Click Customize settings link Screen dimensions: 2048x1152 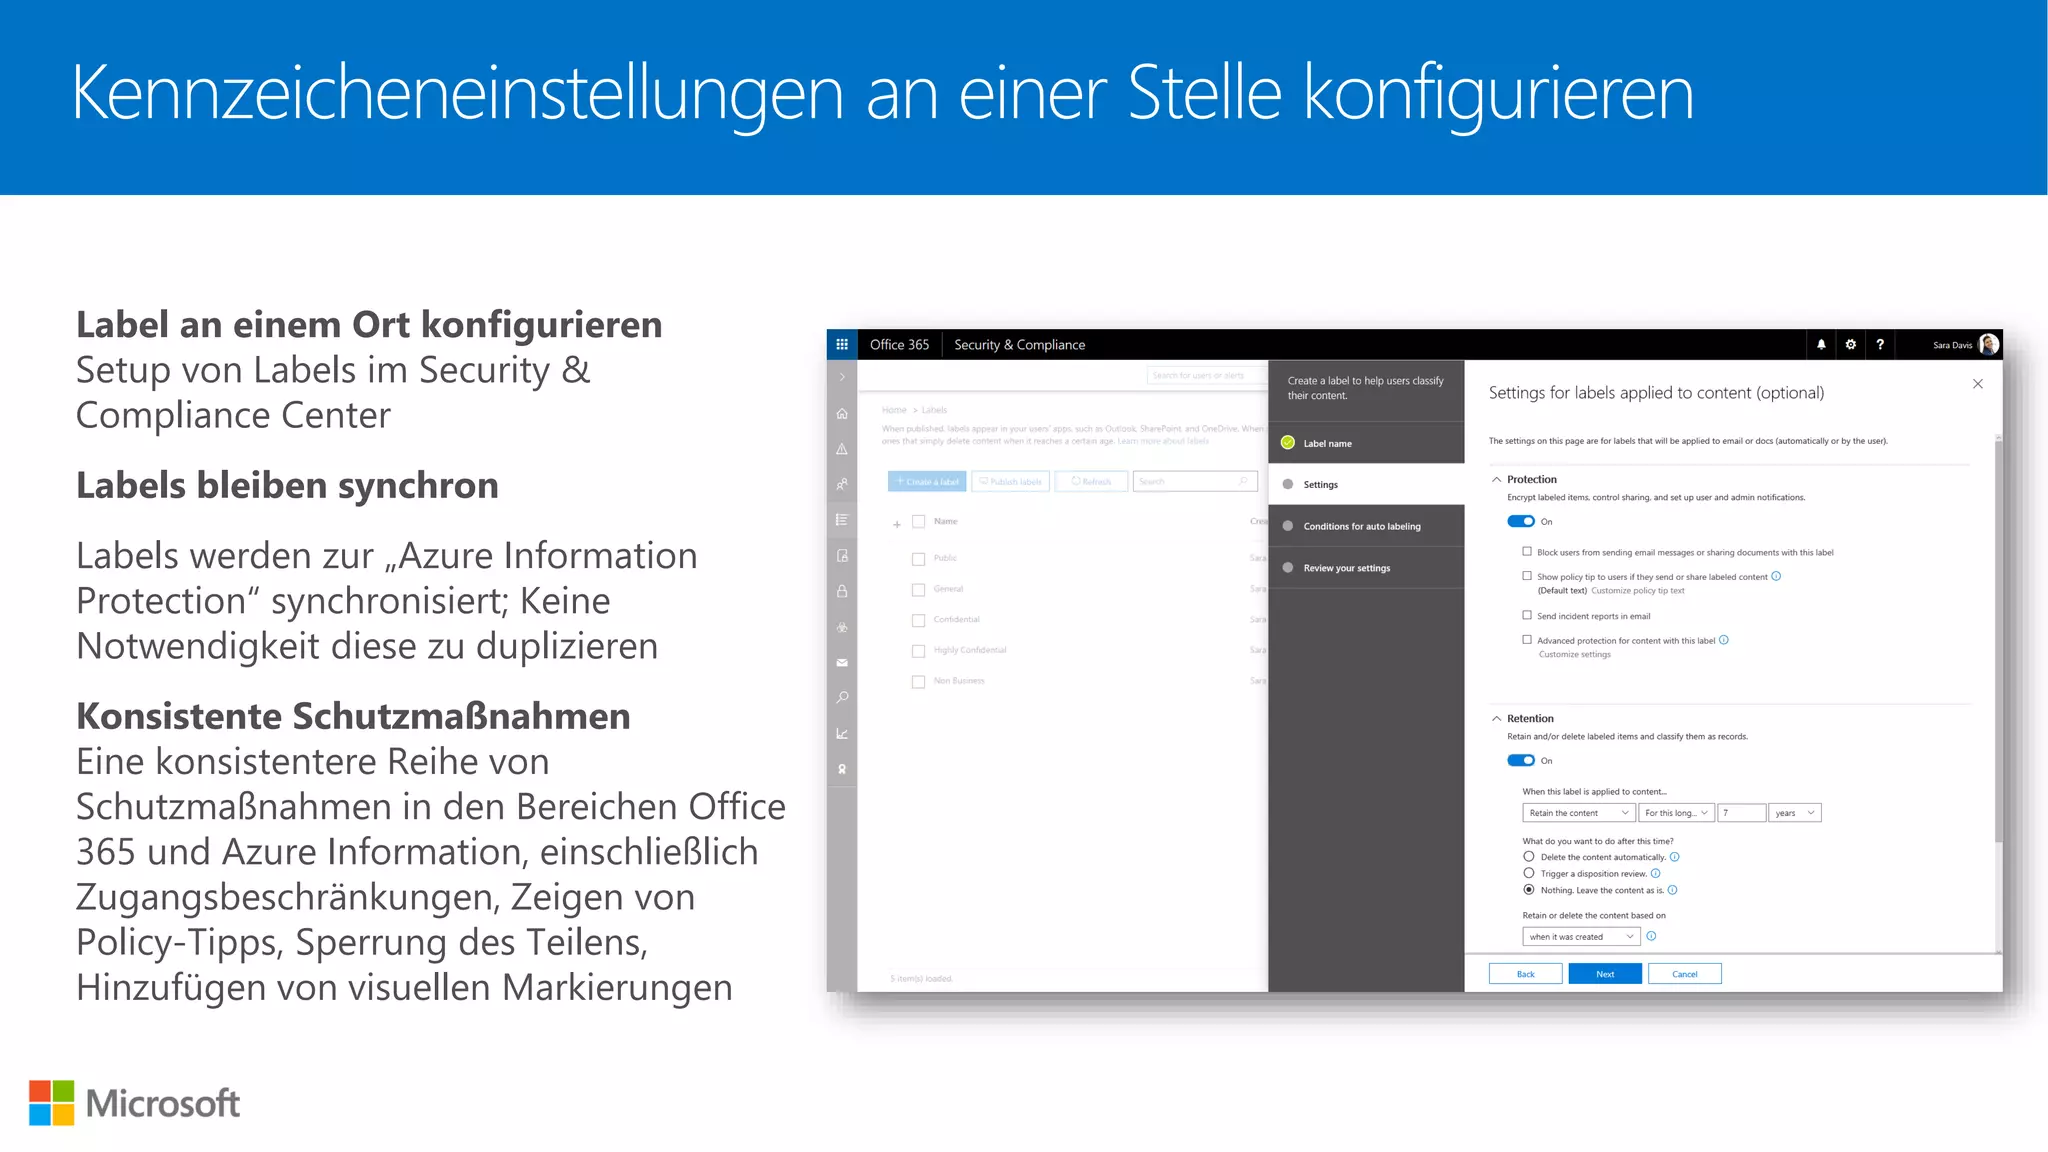pyautogui.click(x=1574, y=655)
